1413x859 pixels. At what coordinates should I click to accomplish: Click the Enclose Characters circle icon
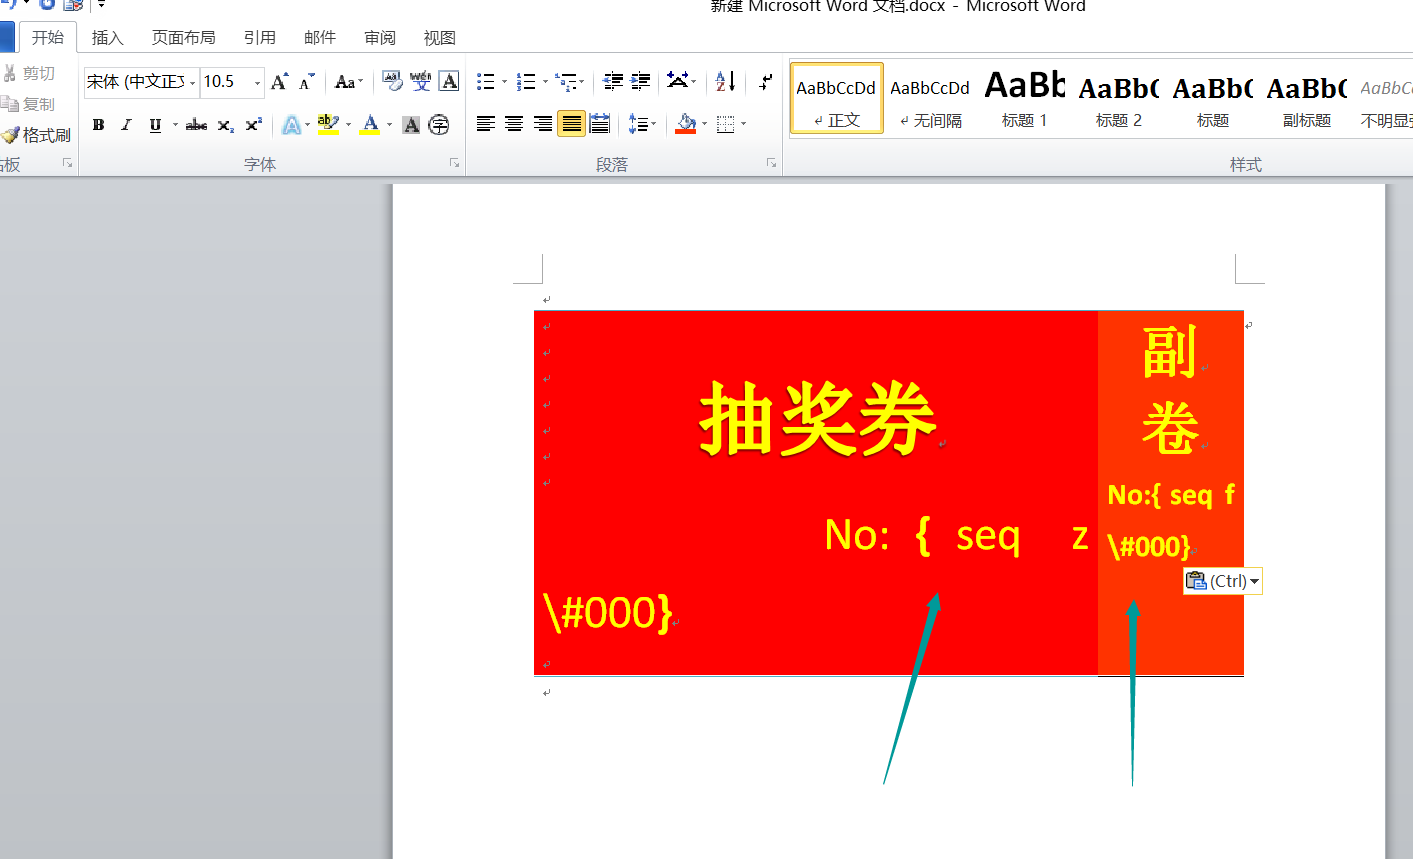coord(438,125)
